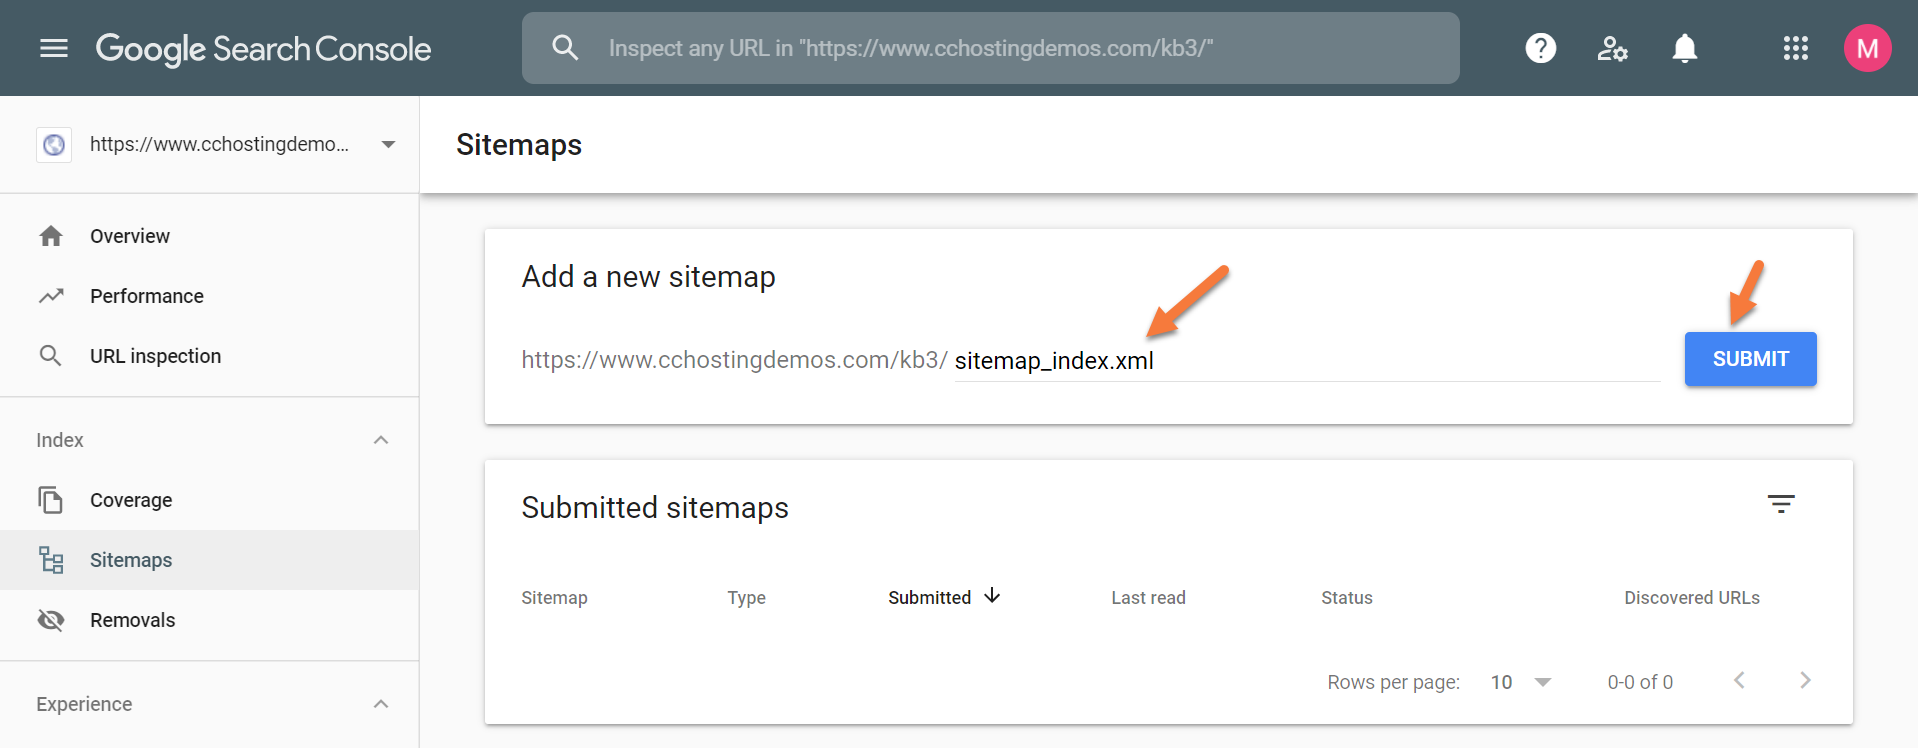
Task: Open the Coverage report
Action: pyautogui.click(x=131, y=500)
